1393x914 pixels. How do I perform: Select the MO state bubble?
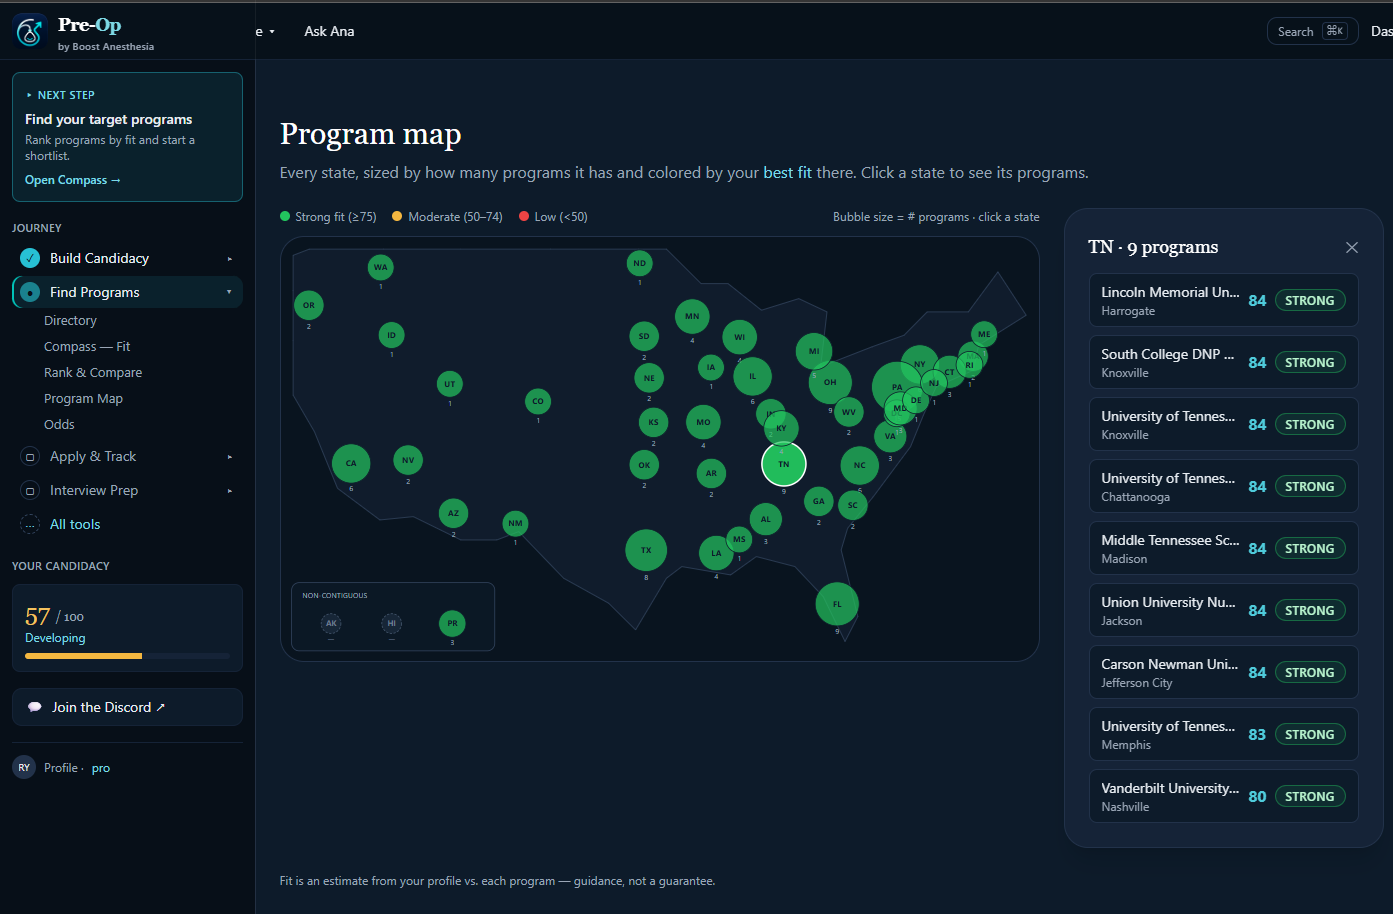click(x=703, y=422)
